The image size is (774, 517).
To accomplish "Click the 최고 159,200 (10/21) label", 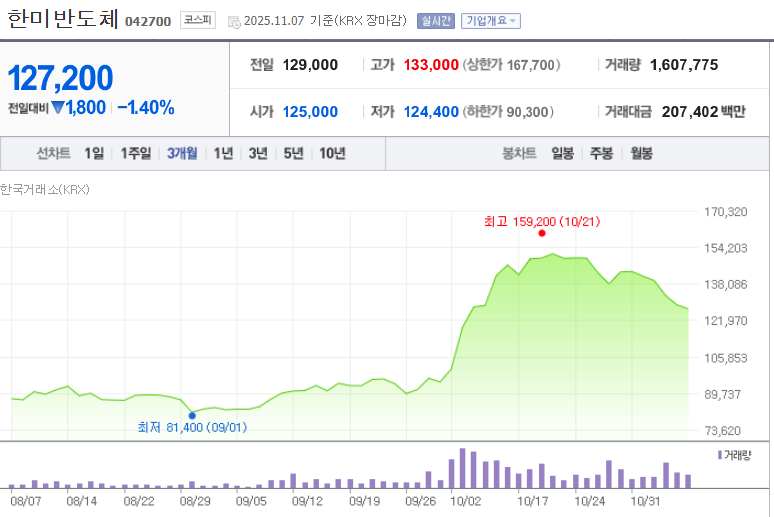I will 542,221.
